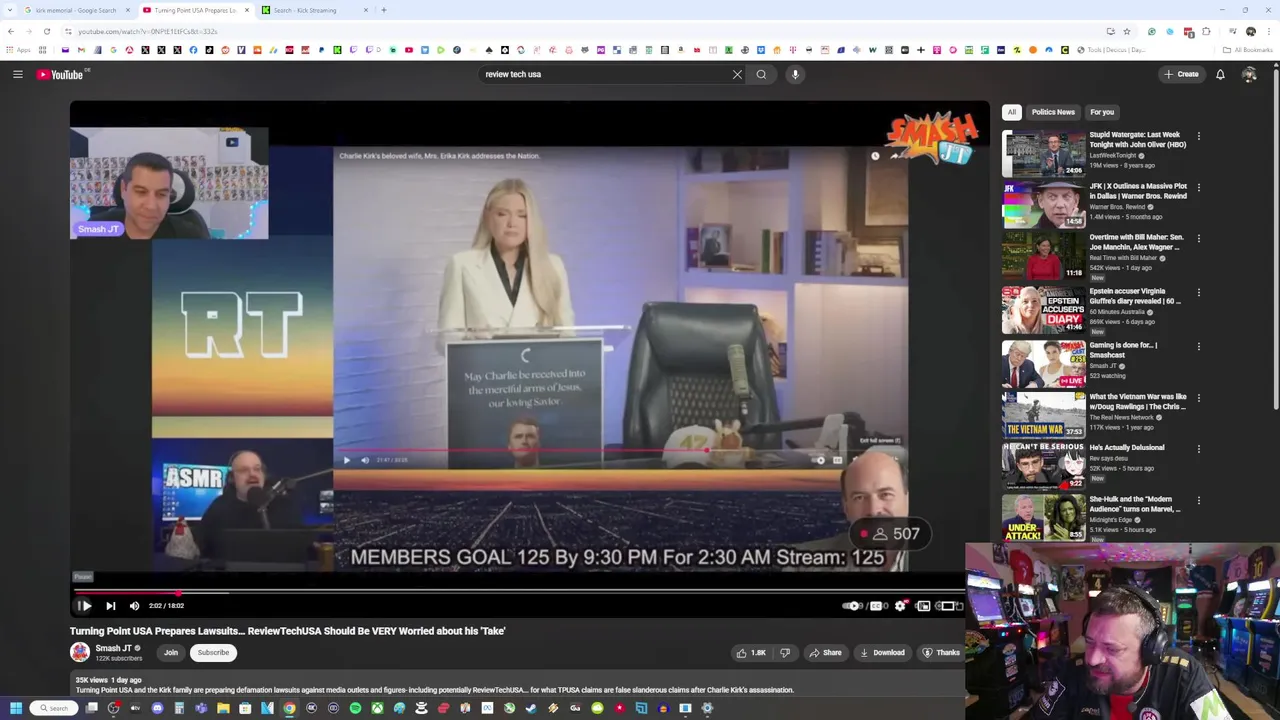
Task: Share the video
Action: (825, 653)
